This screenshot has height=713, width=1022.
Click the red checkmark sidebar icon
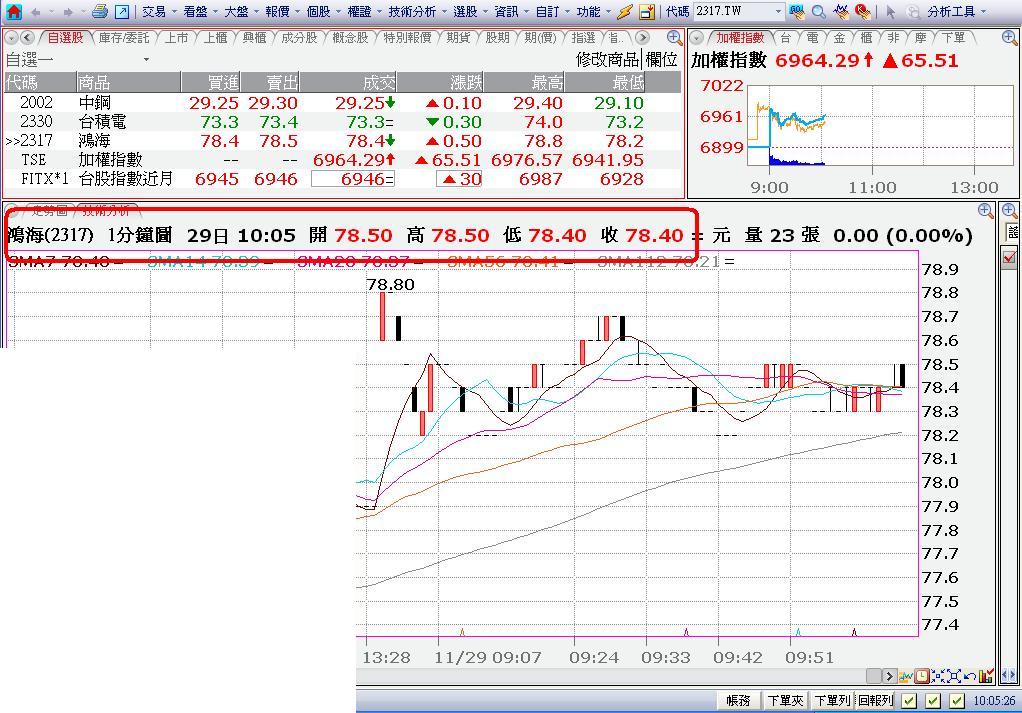coord(1010,257)
